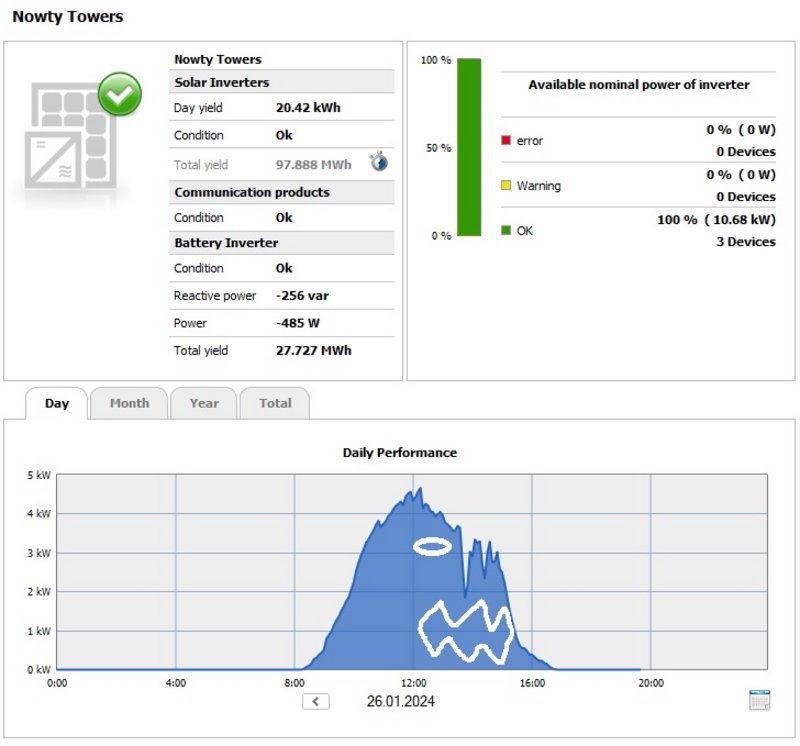
Task: Click the 3 Devices count
Action: tap(745, 242)
